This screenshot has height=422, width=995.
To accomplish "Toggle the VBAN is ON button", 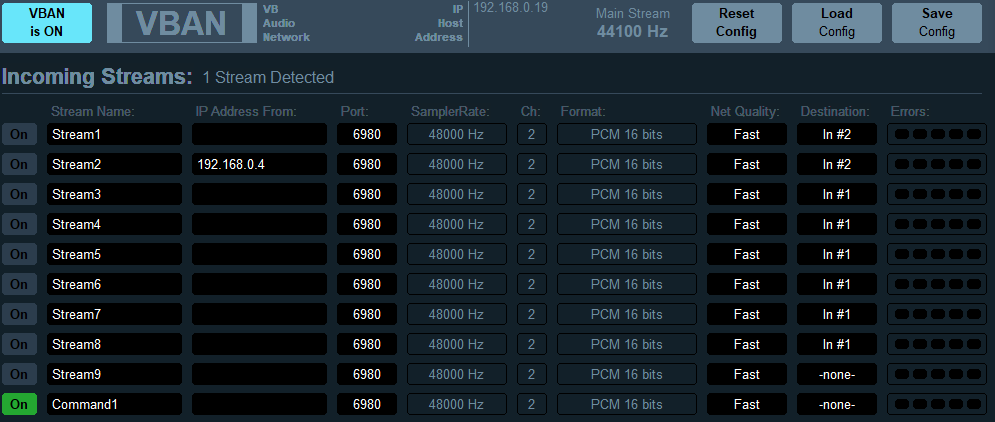I will (x=46, y=23).
